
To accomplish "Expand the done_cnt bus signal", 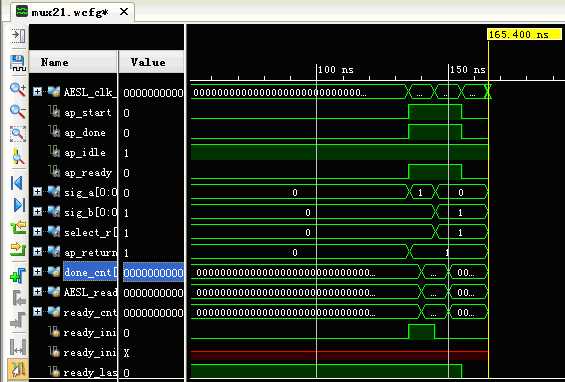I will [x=37, y=271].
